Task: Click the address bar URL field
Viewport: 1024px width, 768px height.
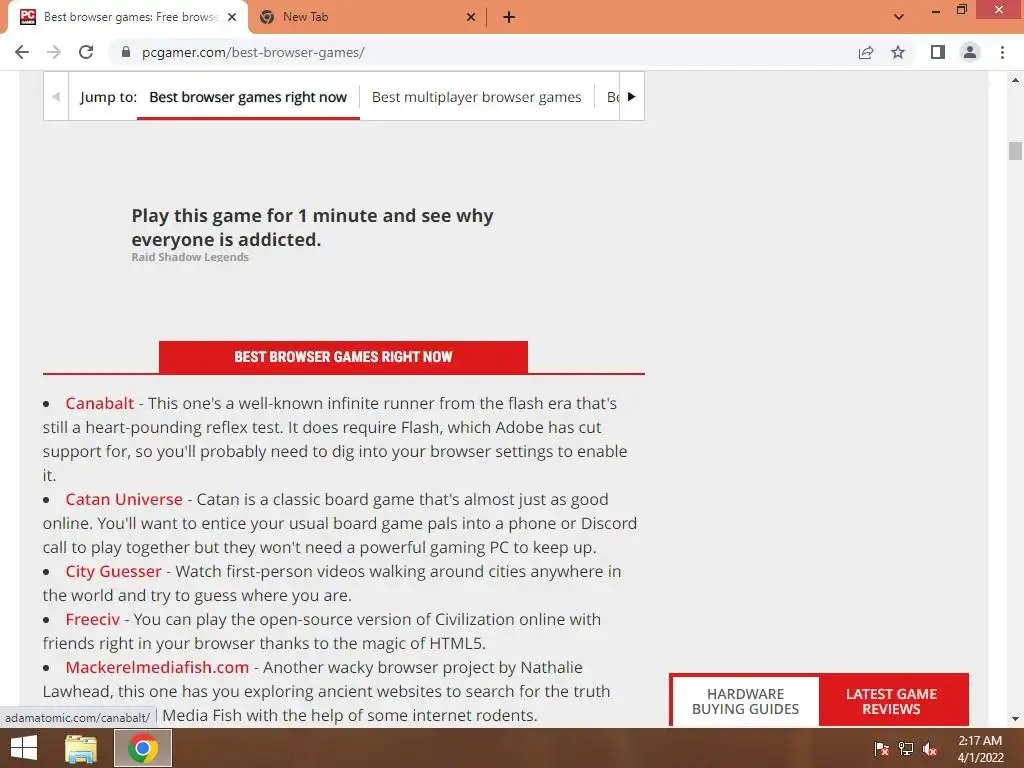Action: click(x=483, y=52)
